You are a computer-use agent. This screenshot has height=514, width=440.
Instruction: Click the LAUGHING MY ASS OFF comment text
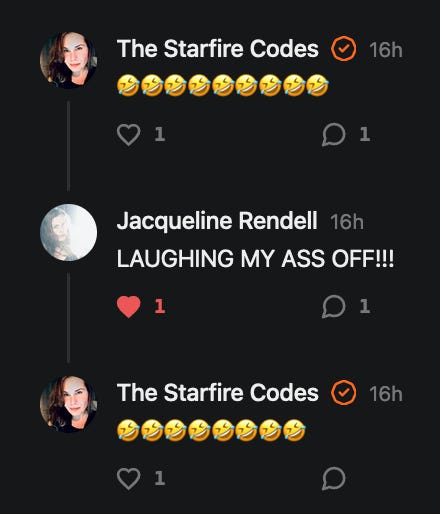(255, 259)
